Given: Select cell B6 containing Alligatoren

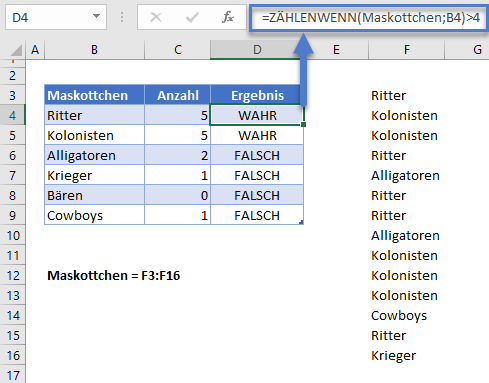Looking at the screenshot, I should click(x=94, y=155).
